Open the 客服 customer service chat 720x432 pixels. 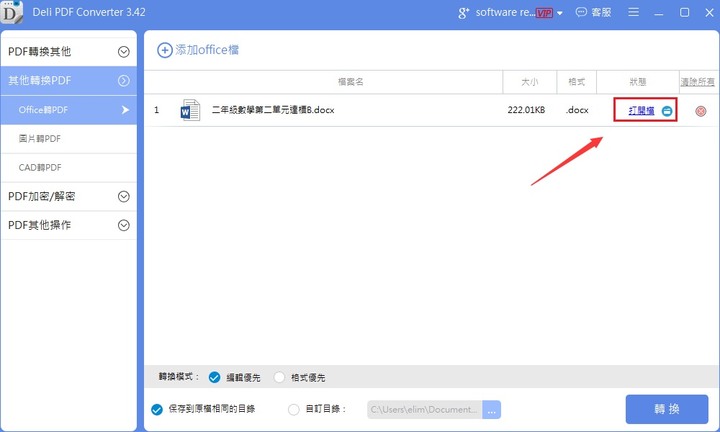click(x=593, y=12)
